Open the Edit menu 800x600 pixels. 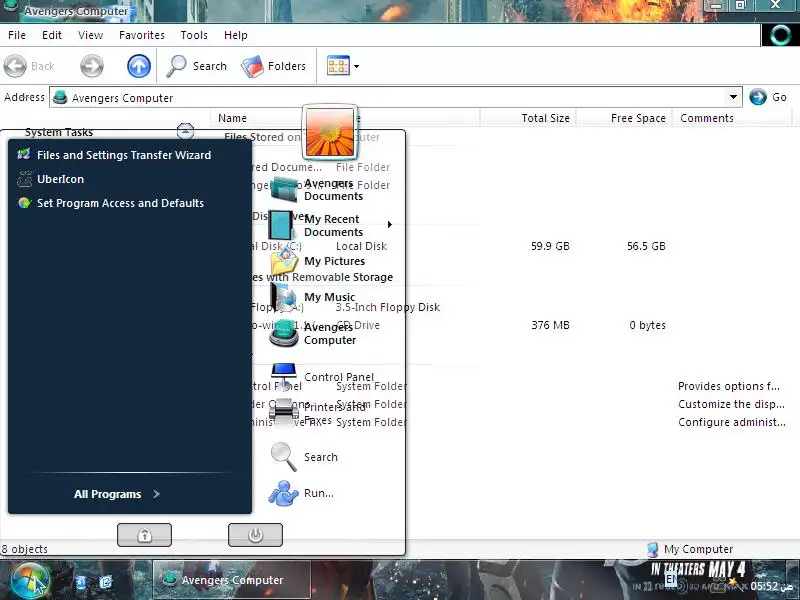52,35
